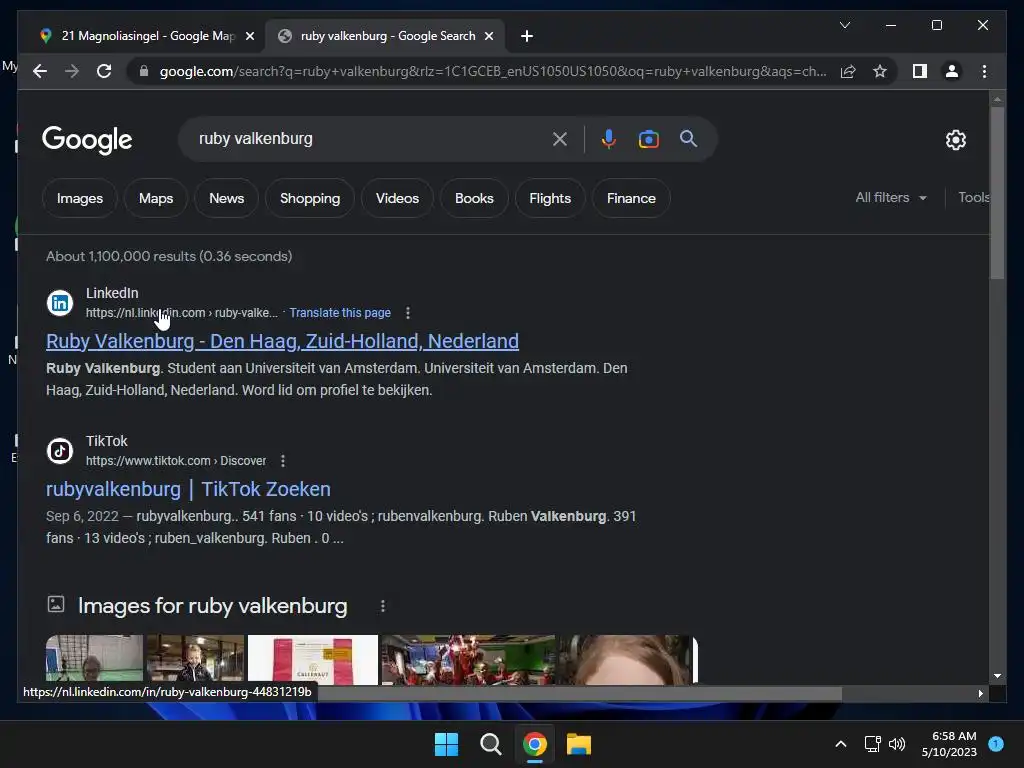This screenshot has width=1024, height=768.
Task: View site information via the lock icon
Action: click(x=144, y=71)
